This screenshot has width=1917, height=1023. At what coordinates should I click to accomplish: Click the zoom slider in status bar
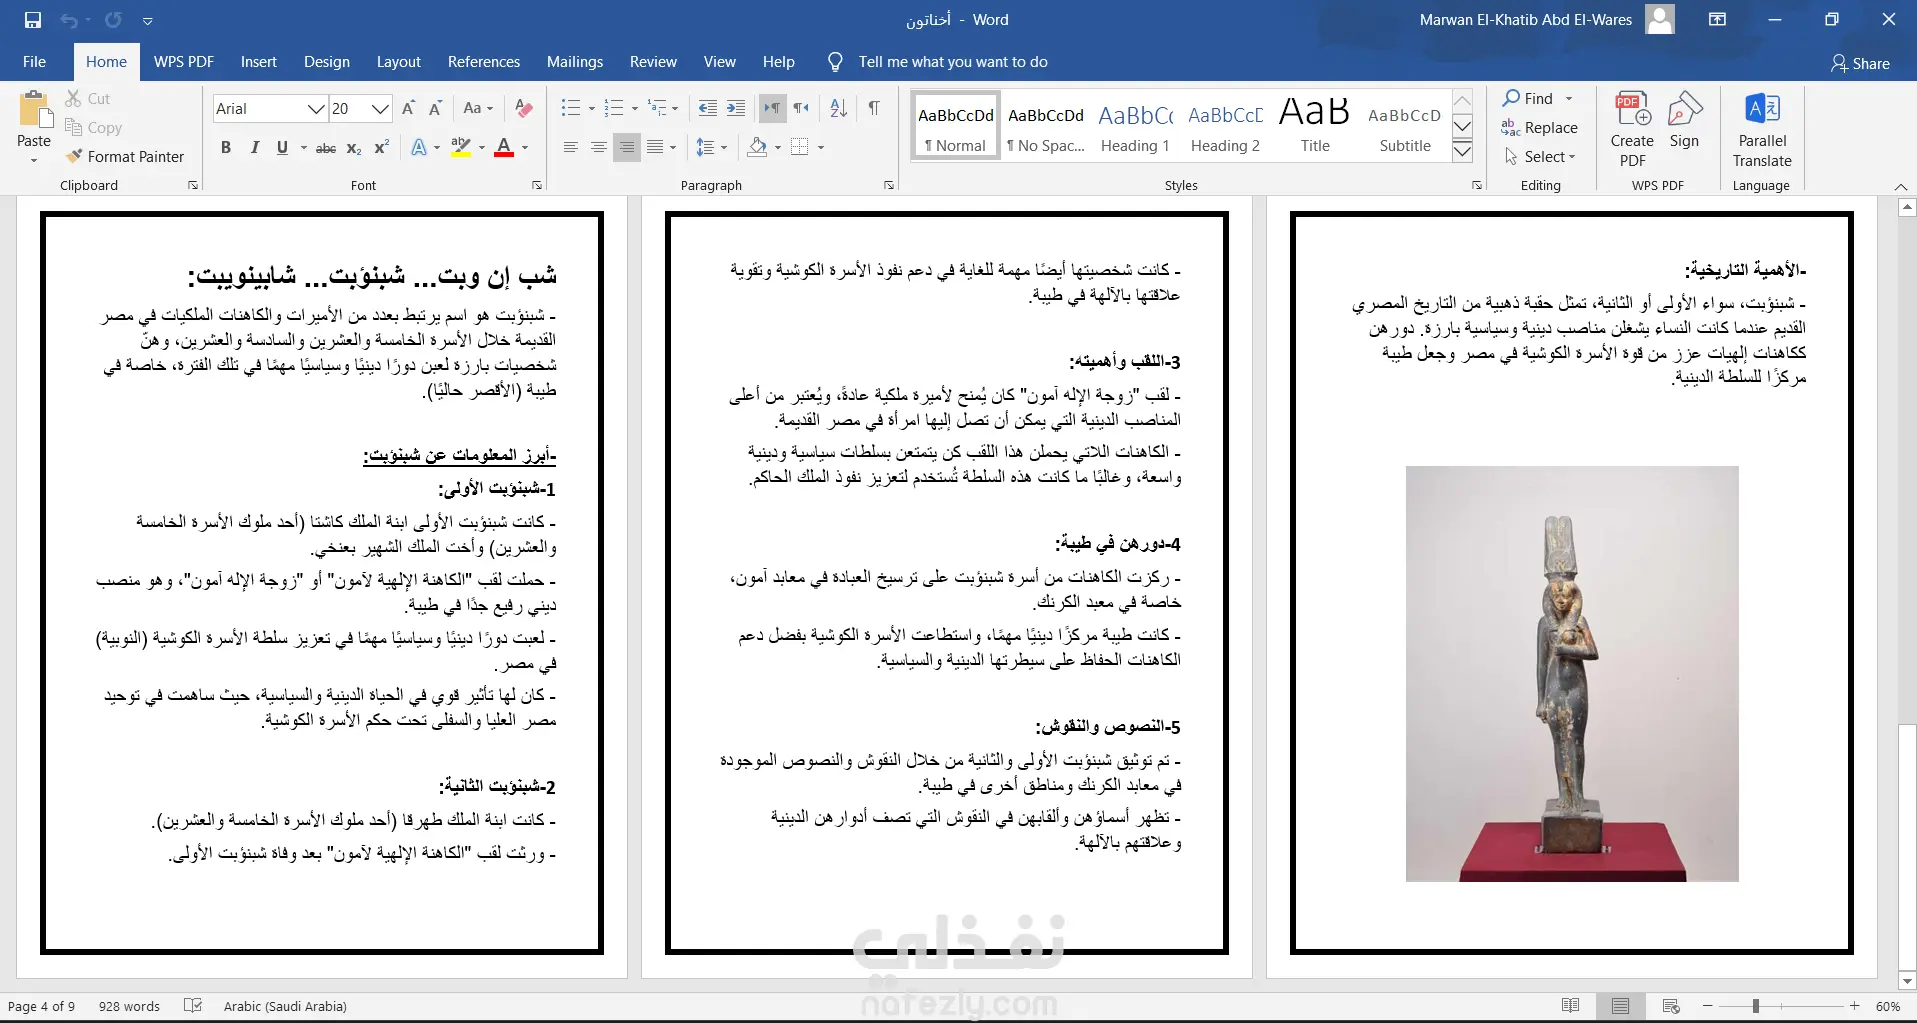pos(1755,1006)
